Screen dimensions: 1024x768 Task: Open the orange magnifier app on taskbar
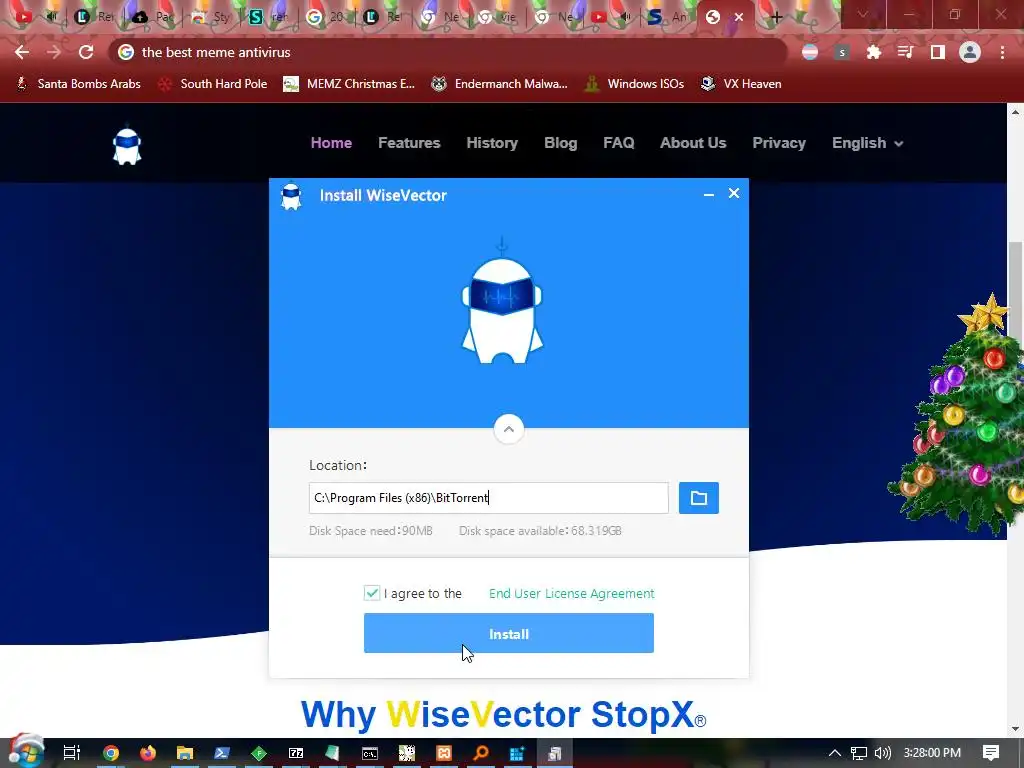pos(481,753)
